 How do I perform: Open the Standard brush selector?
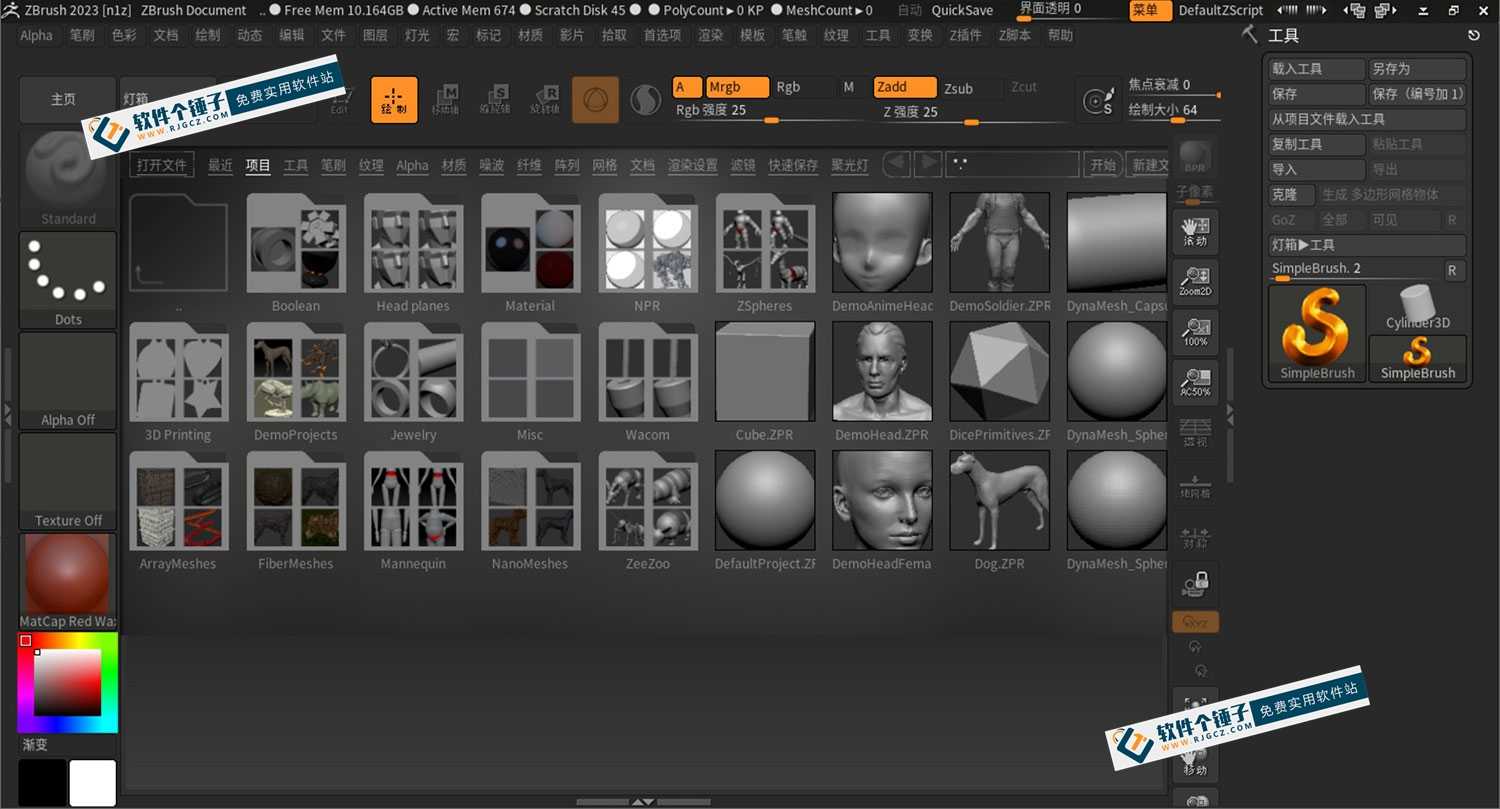point(68,178)
